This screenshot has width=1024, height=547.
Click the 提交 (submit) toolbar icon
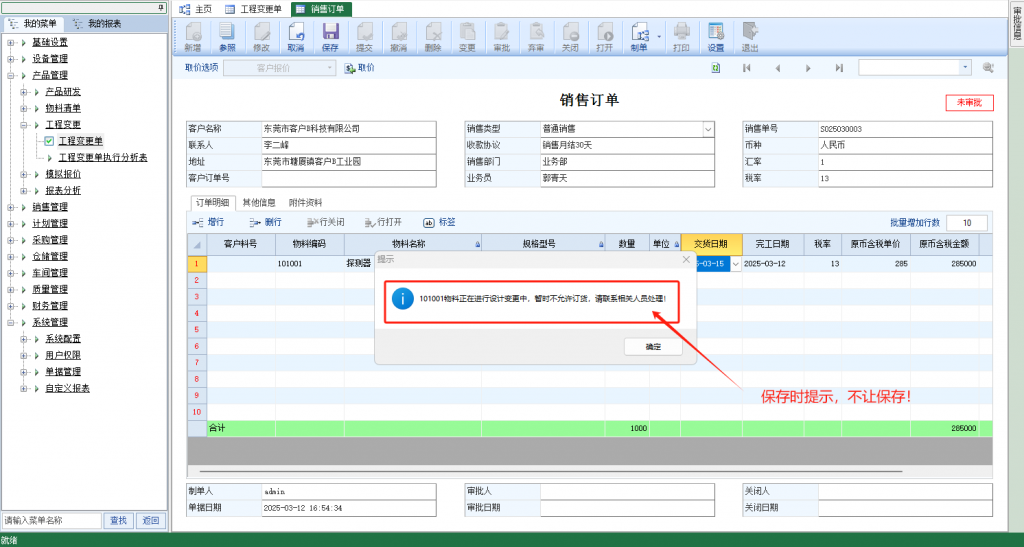(364, 37)
